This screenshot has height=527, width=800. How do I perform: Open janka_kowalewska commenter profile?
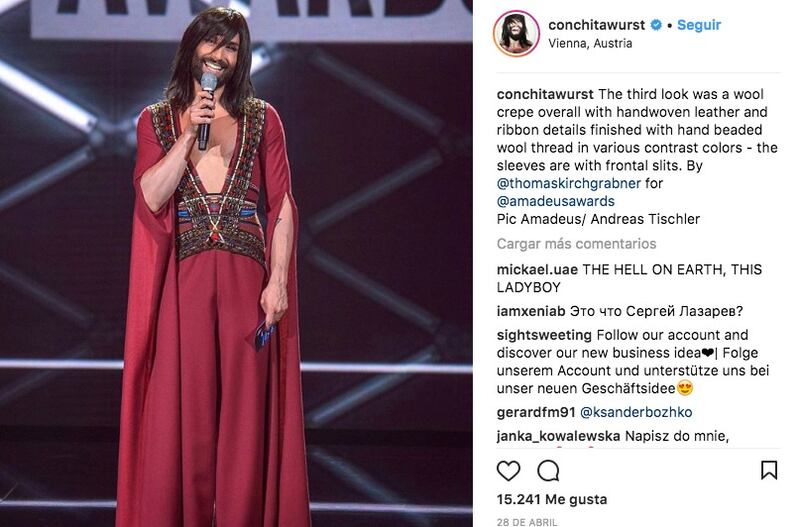click(558, 436)
